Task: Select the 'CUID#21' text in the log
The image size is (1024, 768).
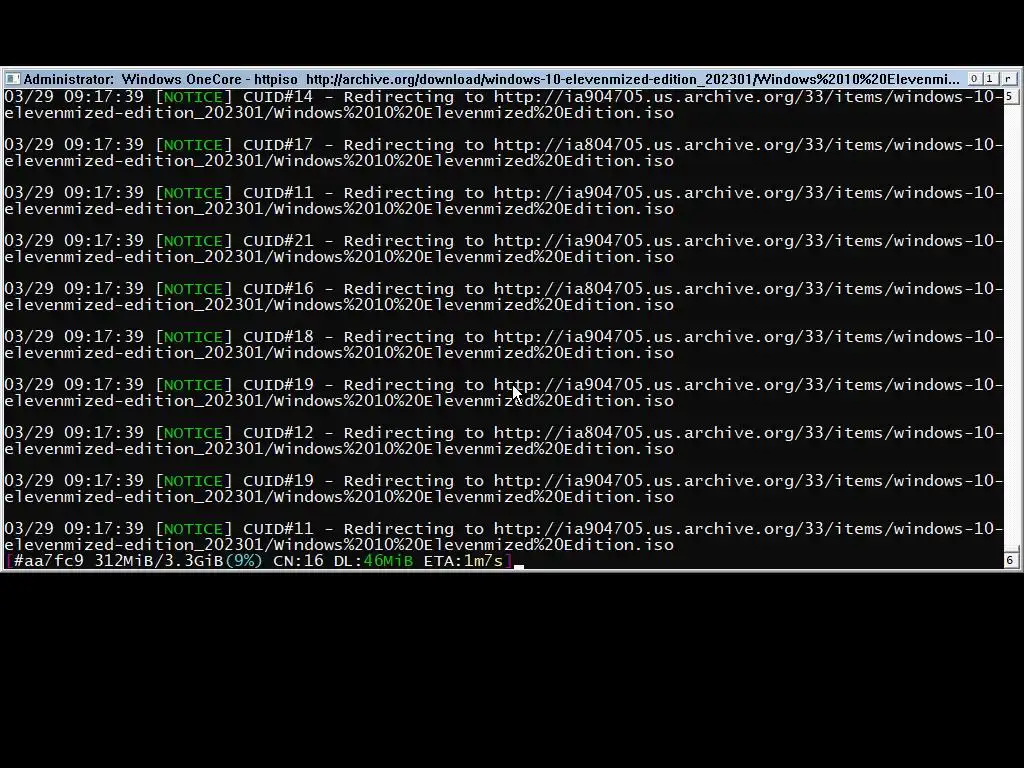Action: coord(278,241)
